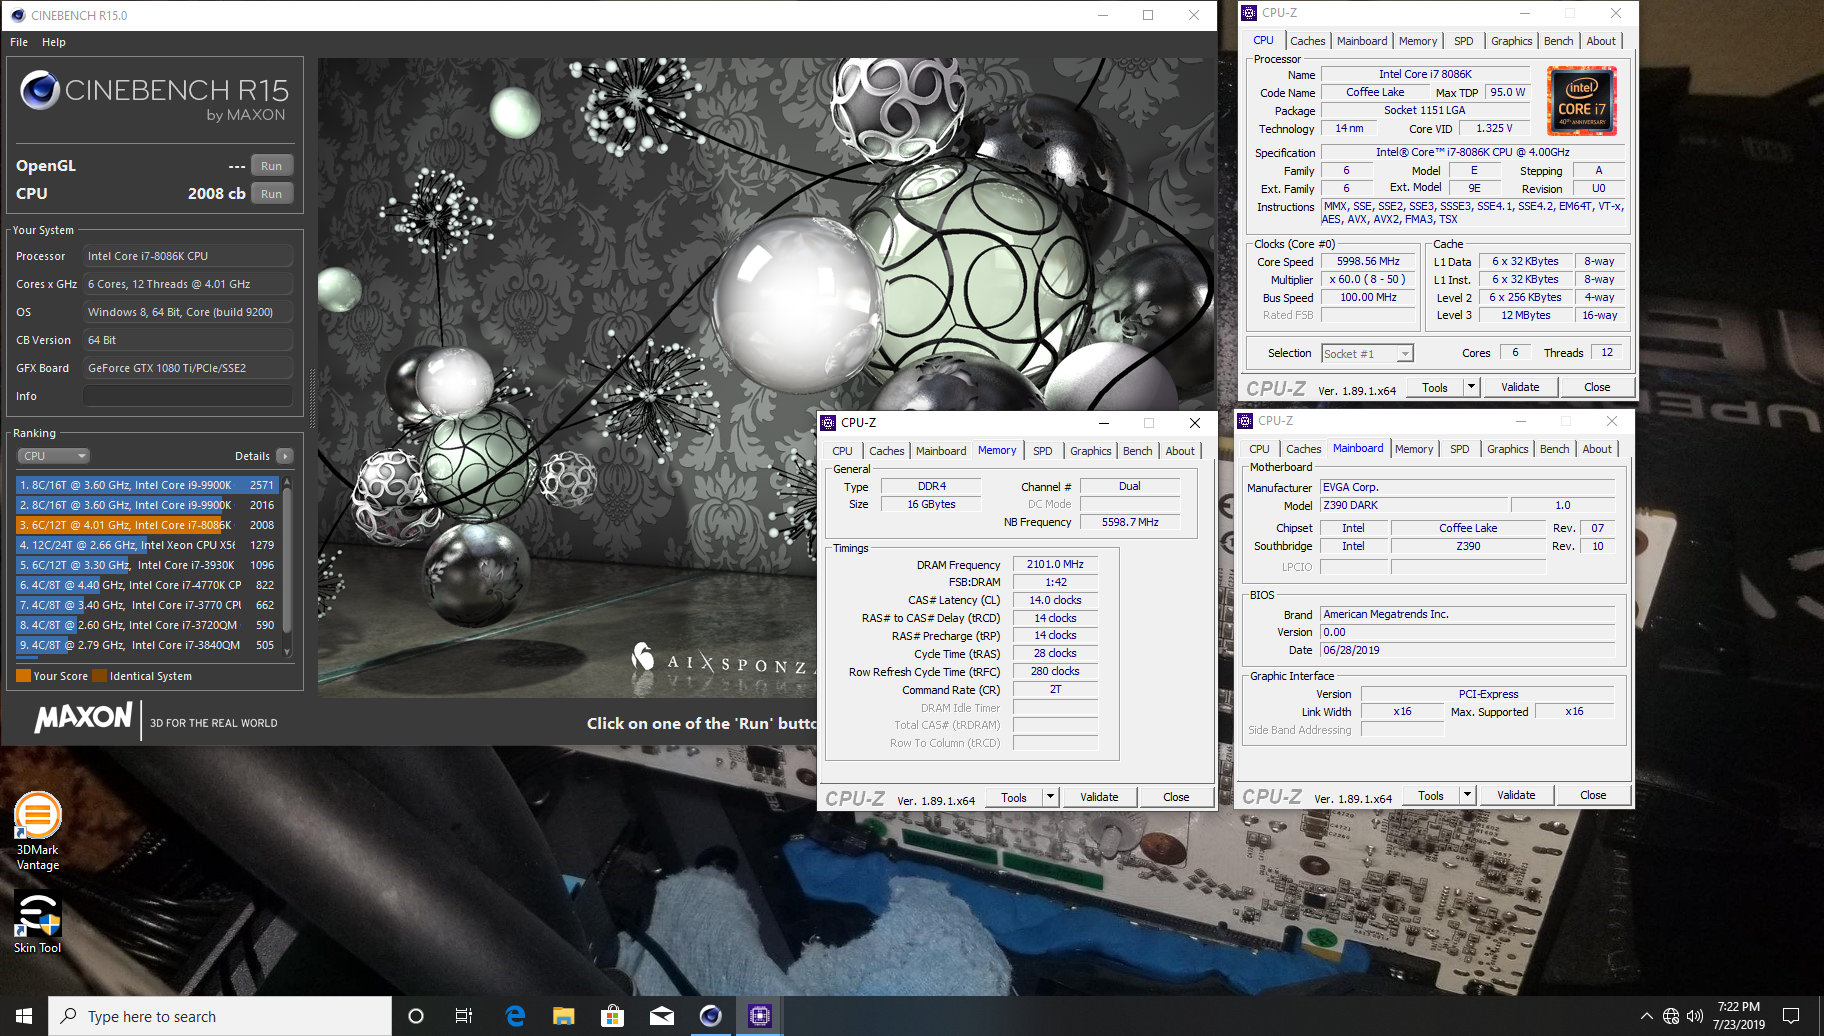Select ranking row Xeon CPU X5 1279

pyautogui.click(x=147, y=545)
